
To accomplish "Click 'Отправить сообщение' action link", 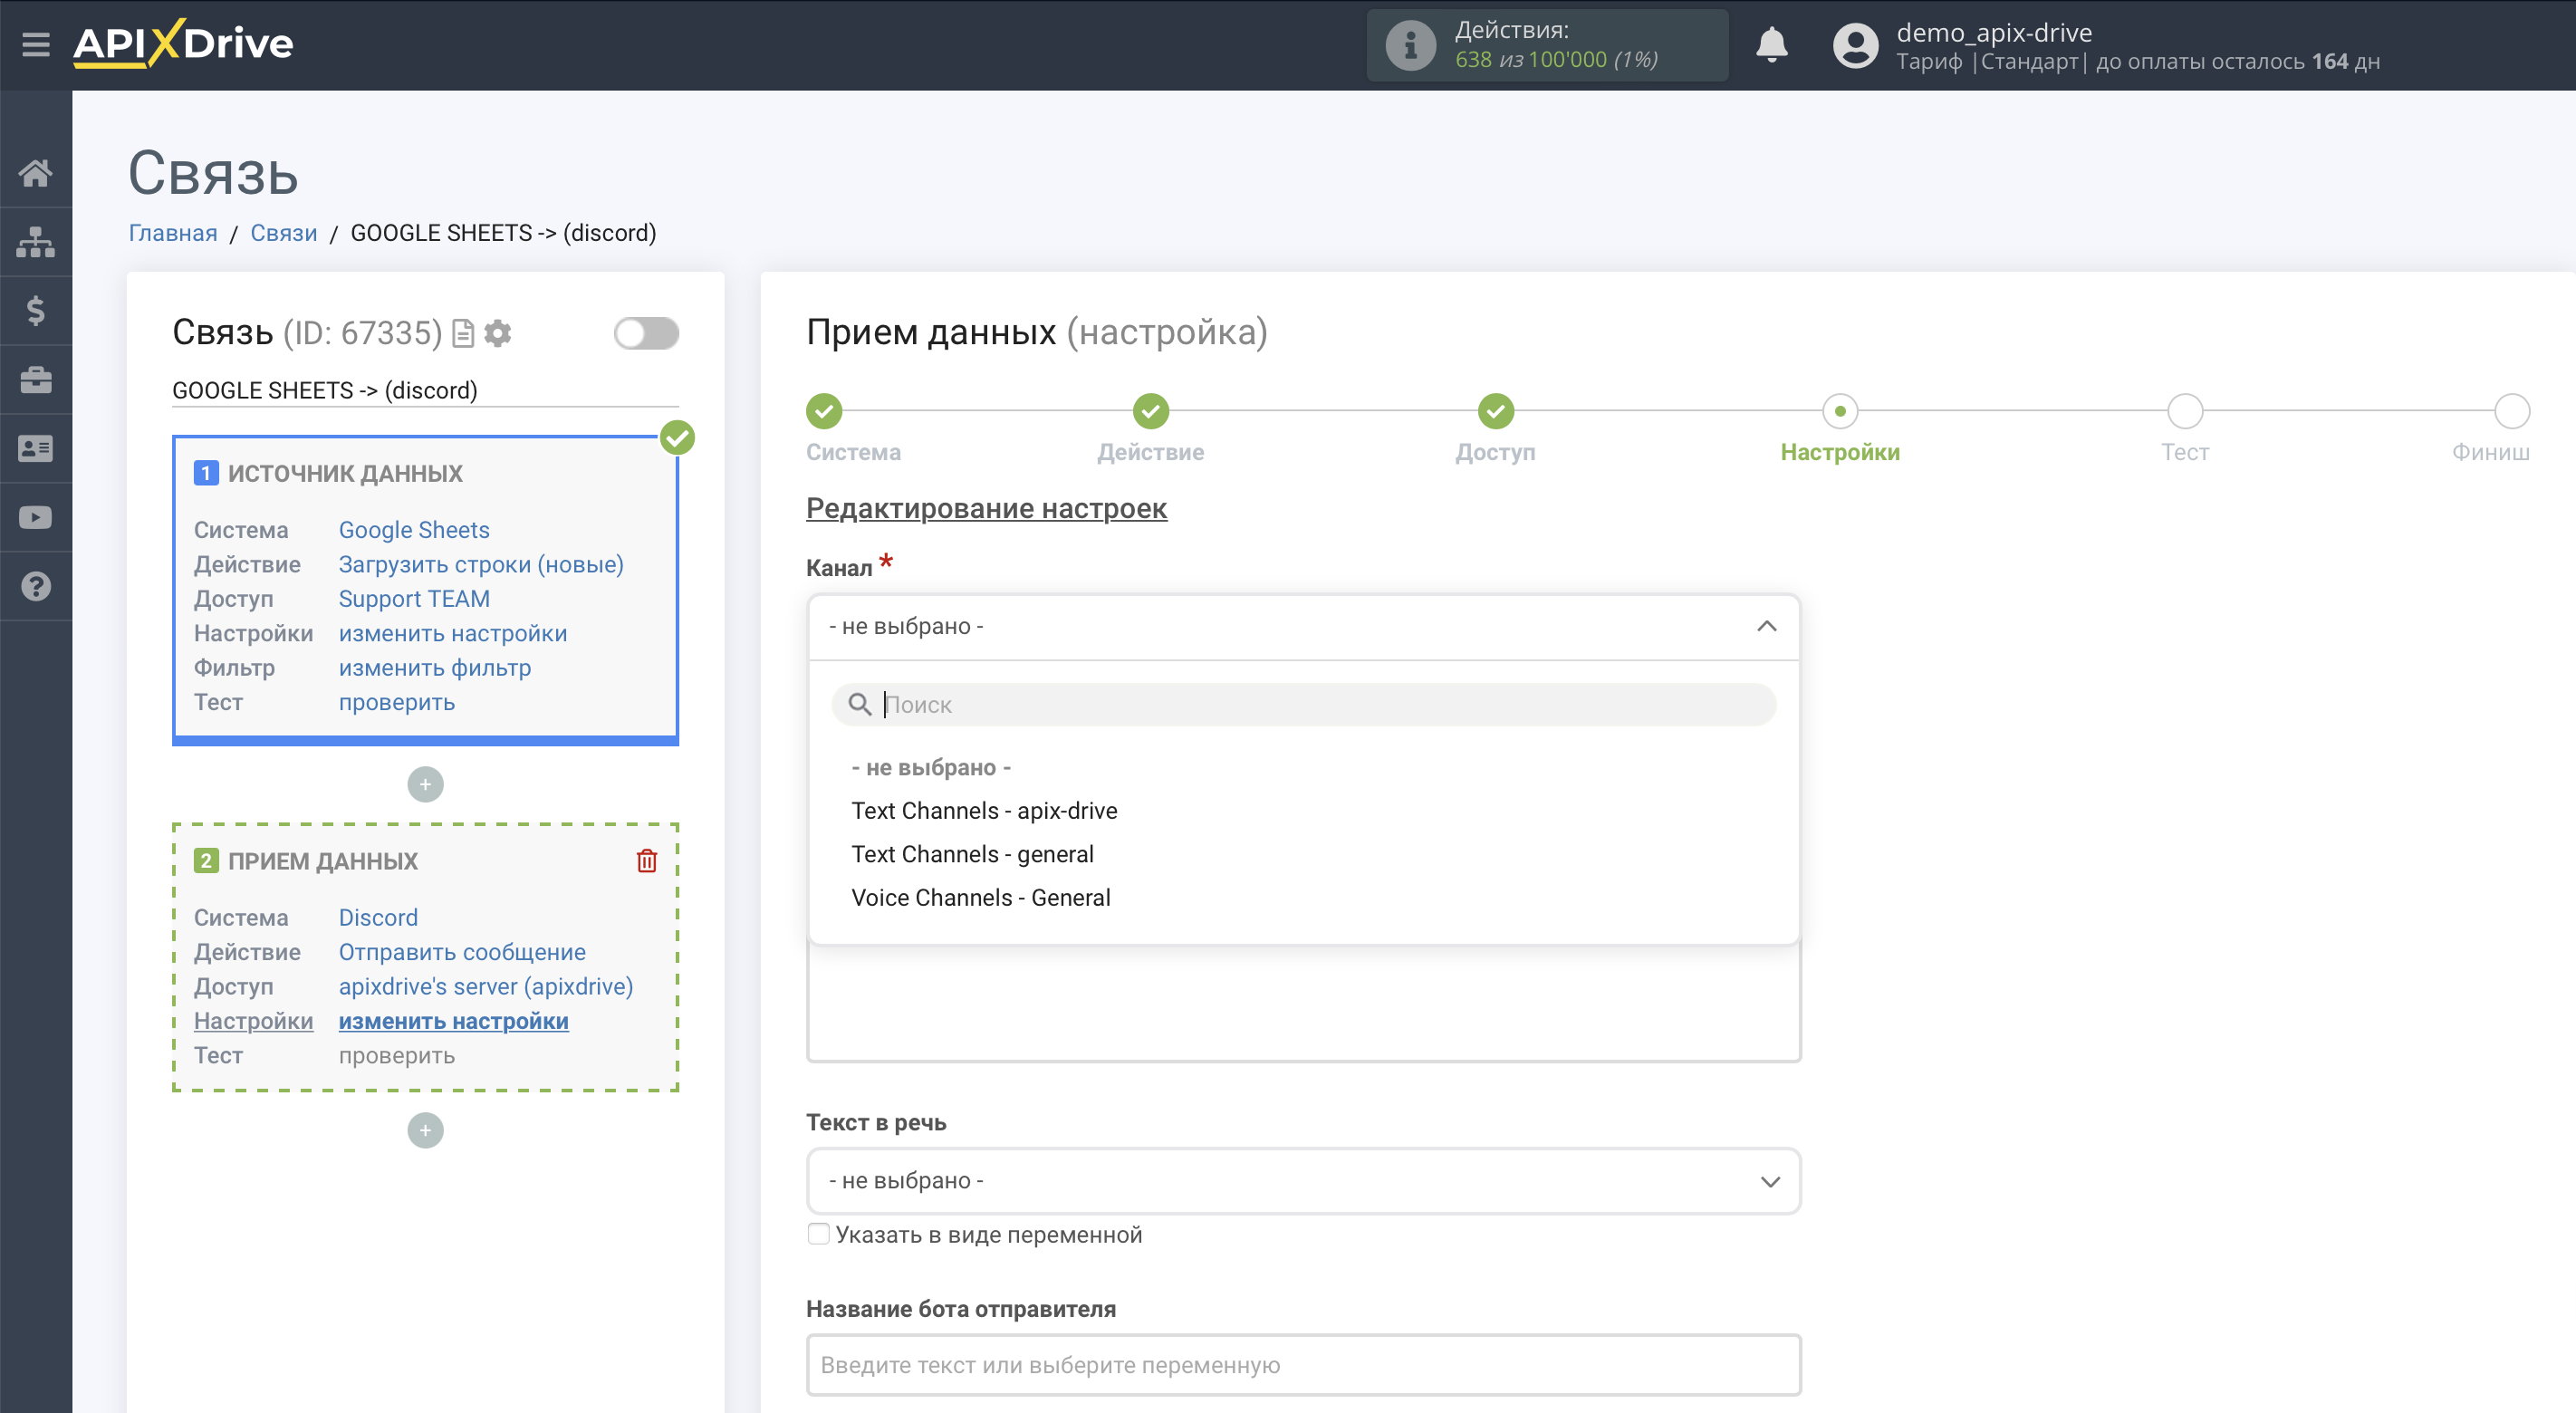I will coord(462,953).
